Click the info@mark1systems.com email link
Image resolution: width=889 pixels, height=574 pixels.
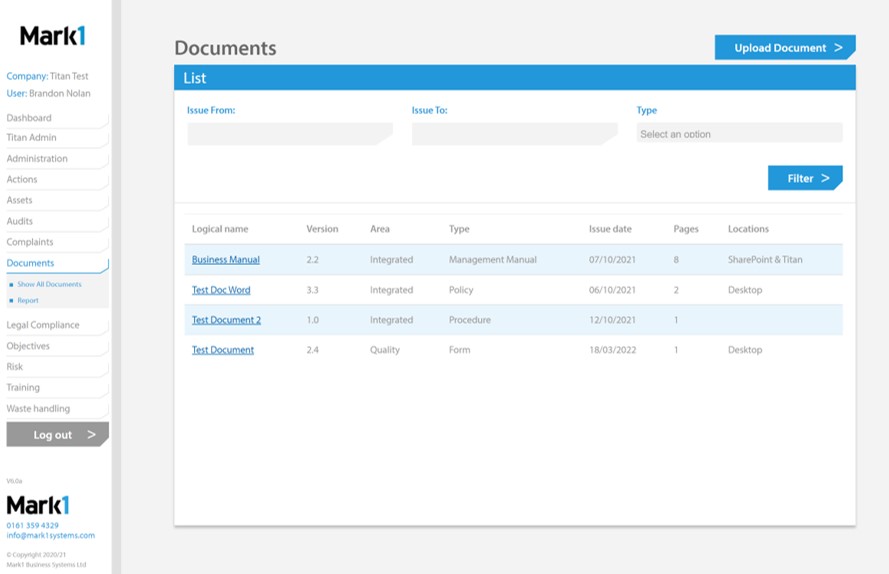[50, 535]
